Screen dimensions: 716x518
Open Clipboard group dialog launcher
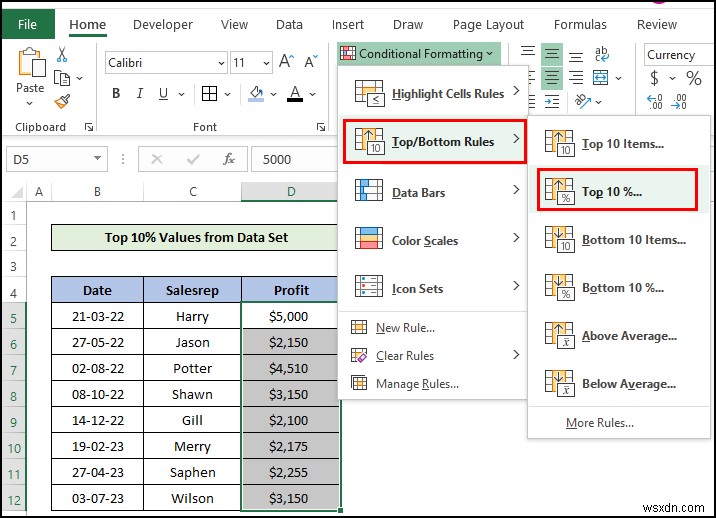click(89, 127)
